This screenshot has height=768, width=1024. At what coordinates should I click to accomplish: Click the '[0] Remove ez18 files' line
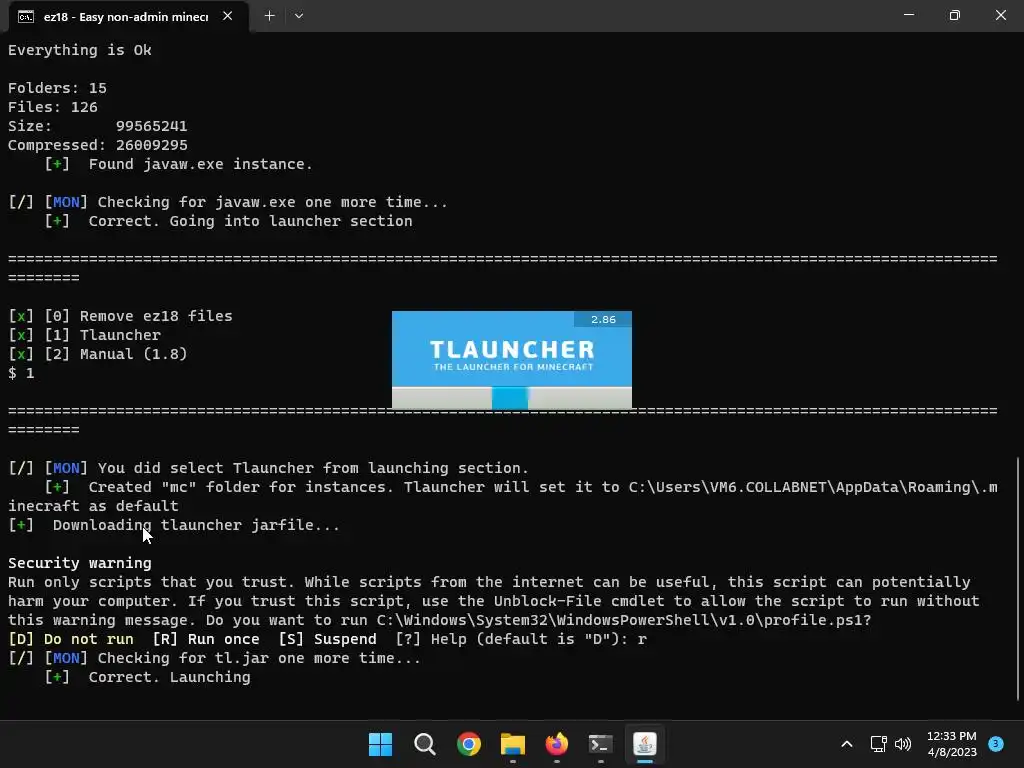[120, 316]
